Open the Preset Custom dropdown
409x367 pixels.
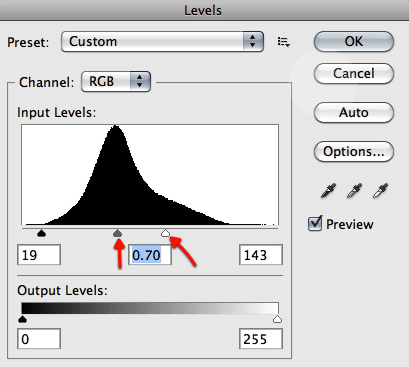[162, 42]
